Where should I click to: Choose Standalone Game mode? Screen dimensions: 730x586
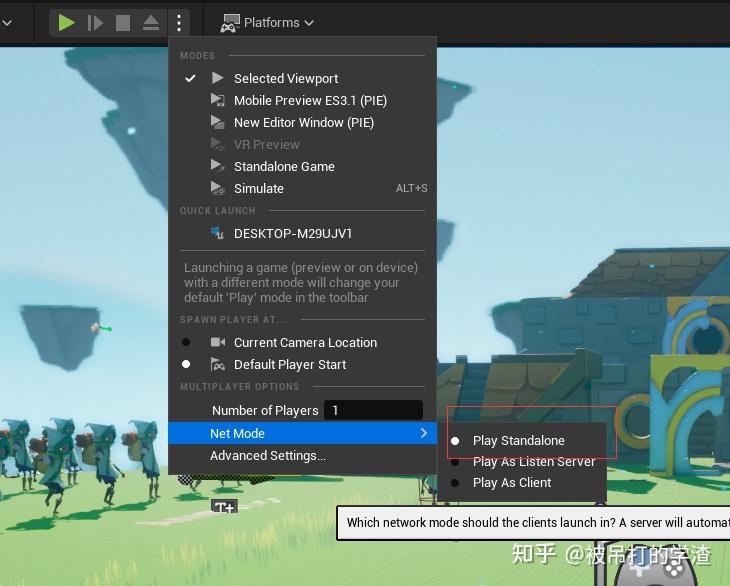click(303, 166)
